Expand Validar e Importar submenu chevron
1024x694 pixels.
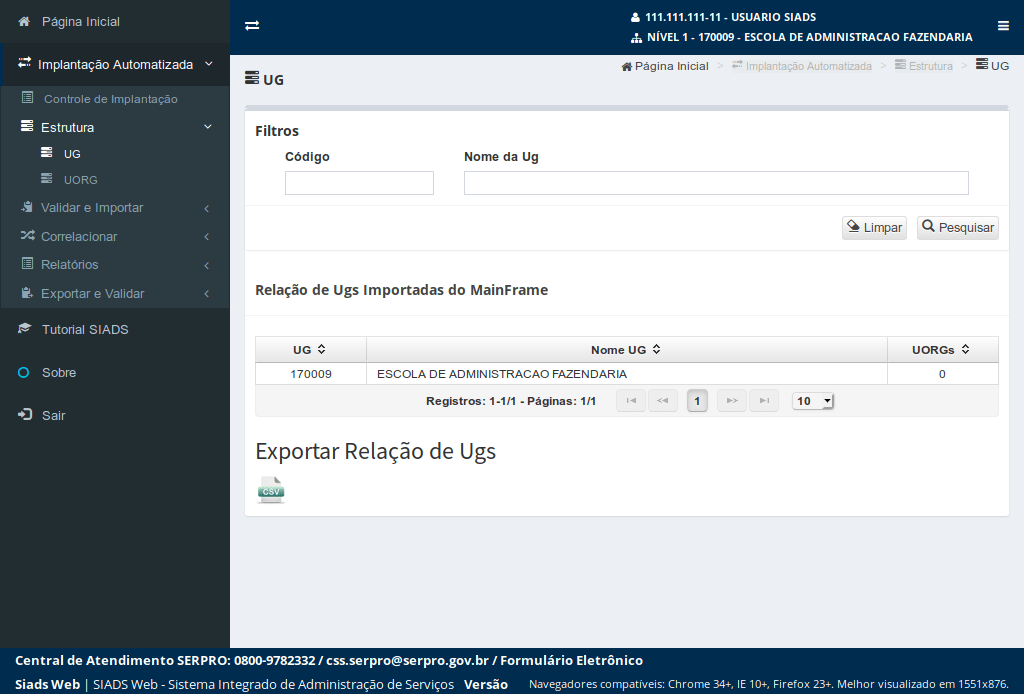pos(206,208)
